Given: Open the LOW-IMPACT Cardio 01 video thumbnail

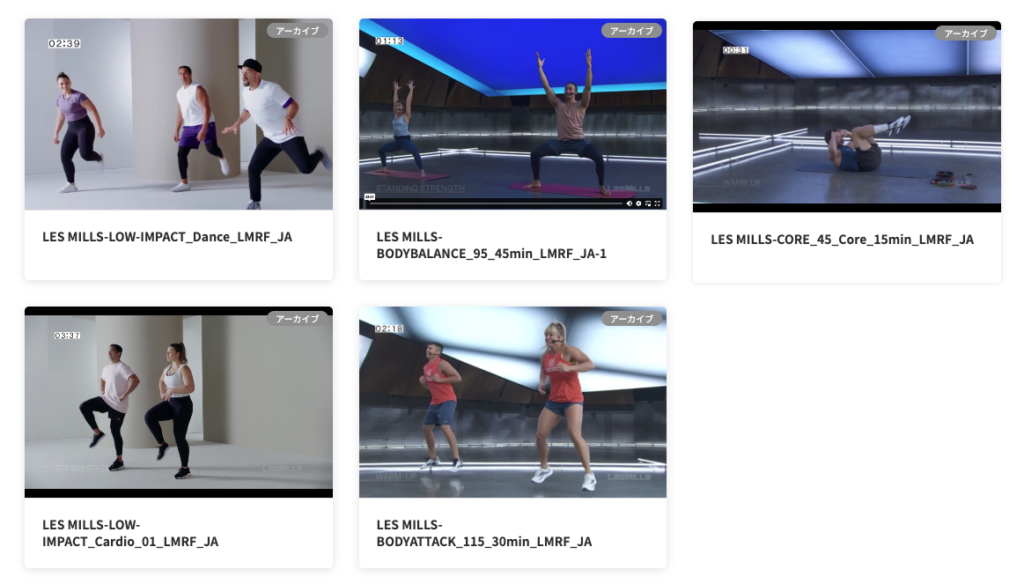Looking at the screenshot, I should tap(179, 402).
